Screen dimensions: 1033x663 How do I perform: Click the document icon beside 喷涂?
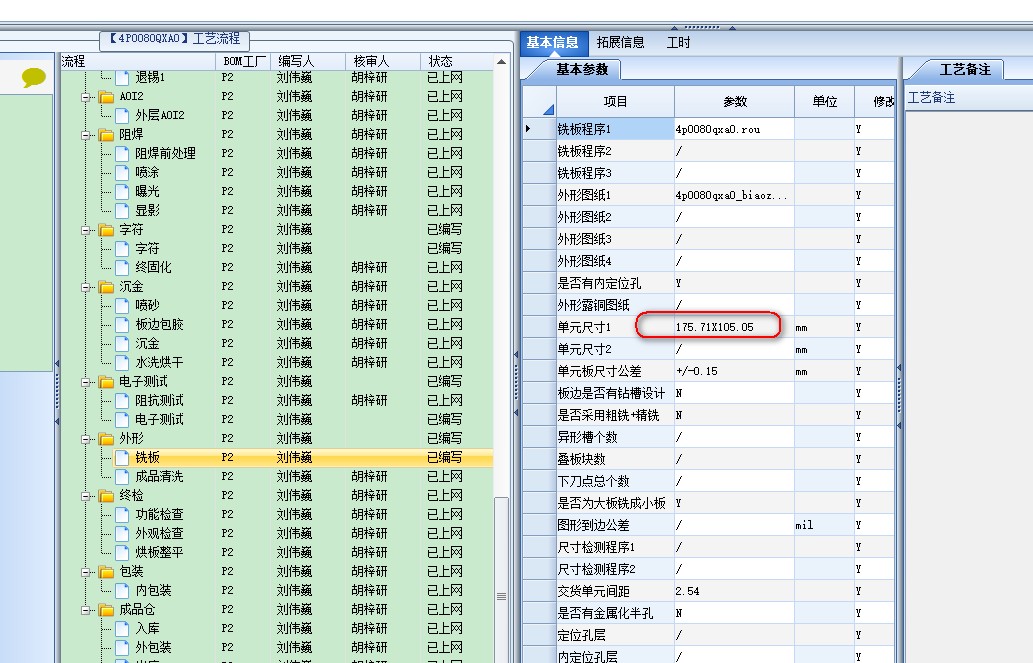[122, 173]
